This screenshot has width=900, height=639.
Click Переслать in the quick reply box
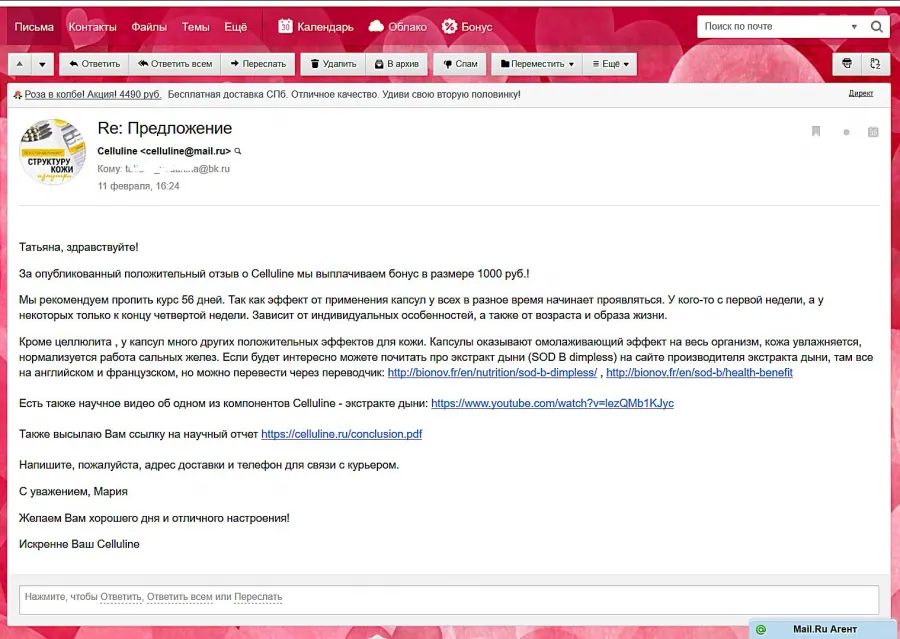tap(258, 597)
